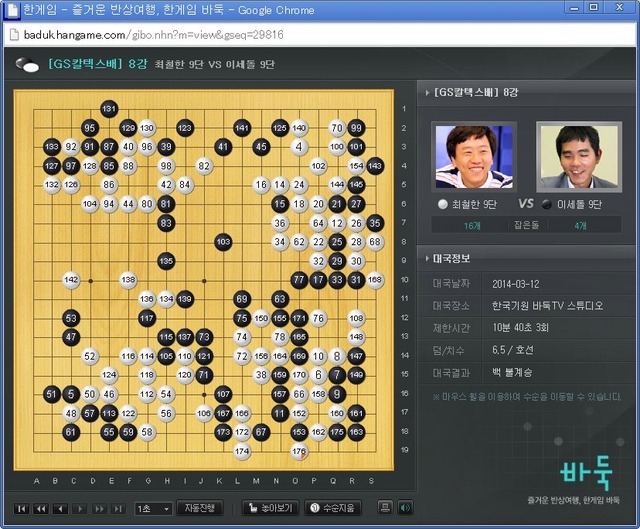Click the black stone icon beside 이세돌 9단
Screen dimensions: 640x529
tap(547, 204)
